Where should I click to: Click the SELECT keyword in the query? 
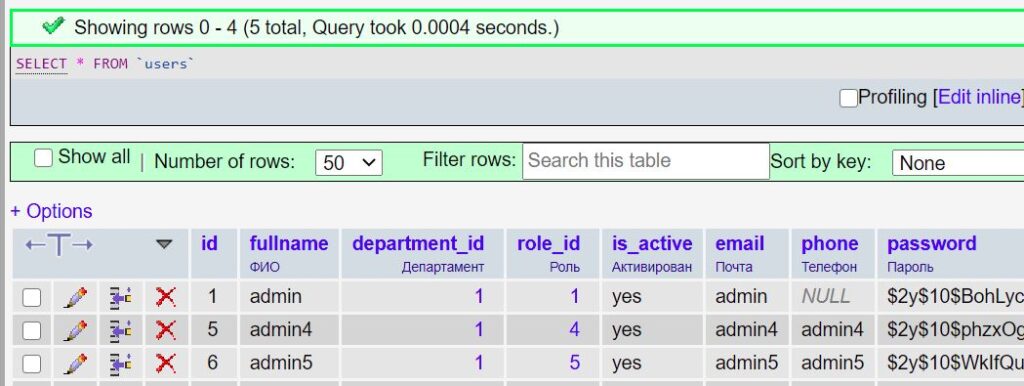[41, 64]
